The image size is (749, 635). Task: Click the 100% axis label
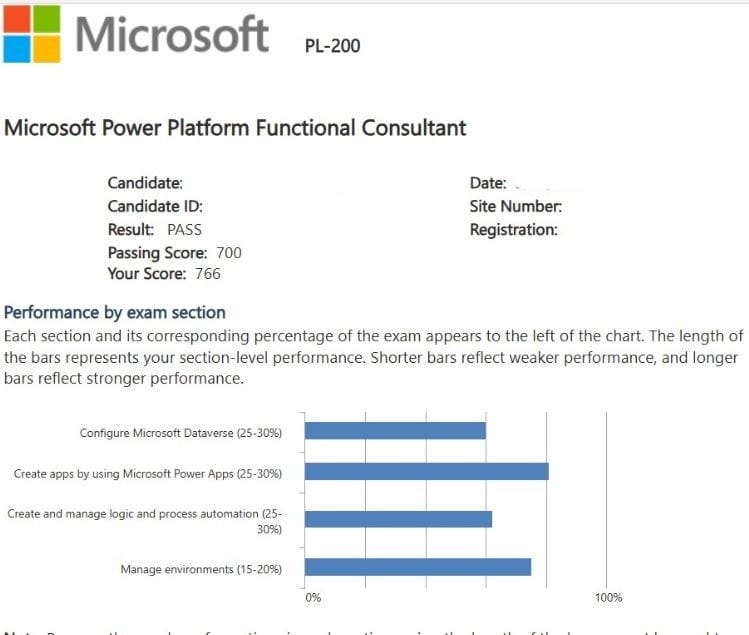pyautogui.click(x=608, y=597)
